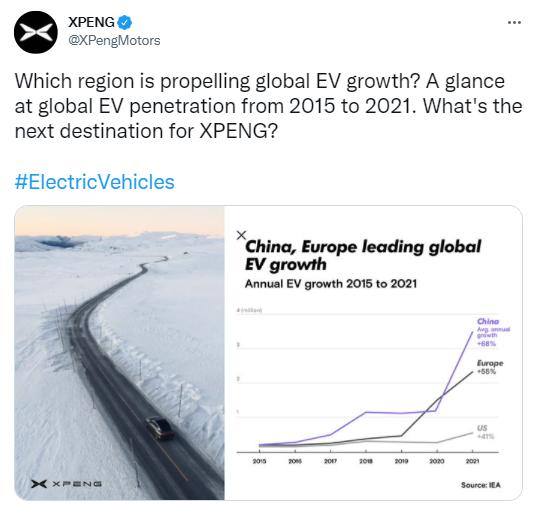Screen dimensions: 534x505
Task: Click the 2018 axis year label
Action: (x=365, y=461)
